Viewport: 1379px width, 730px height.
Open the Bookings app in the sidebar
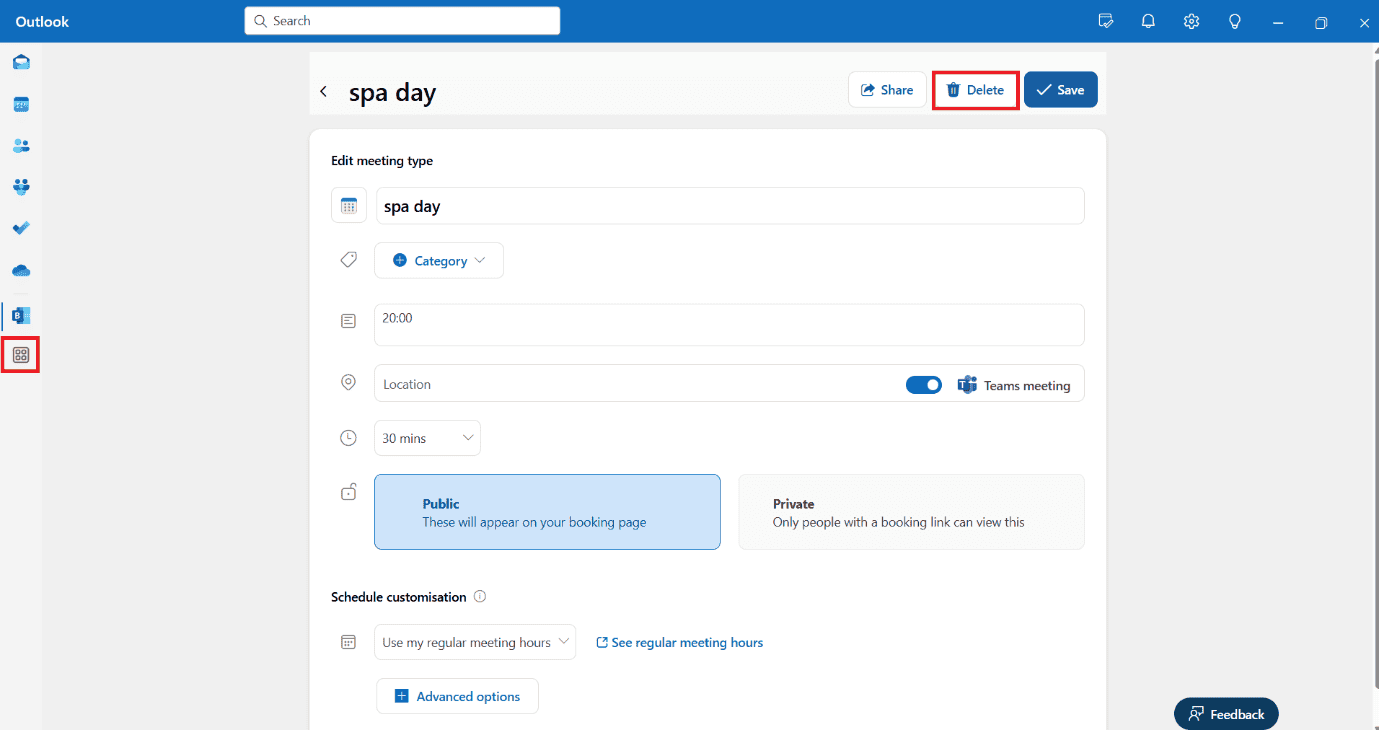click(x=21, y=315)
